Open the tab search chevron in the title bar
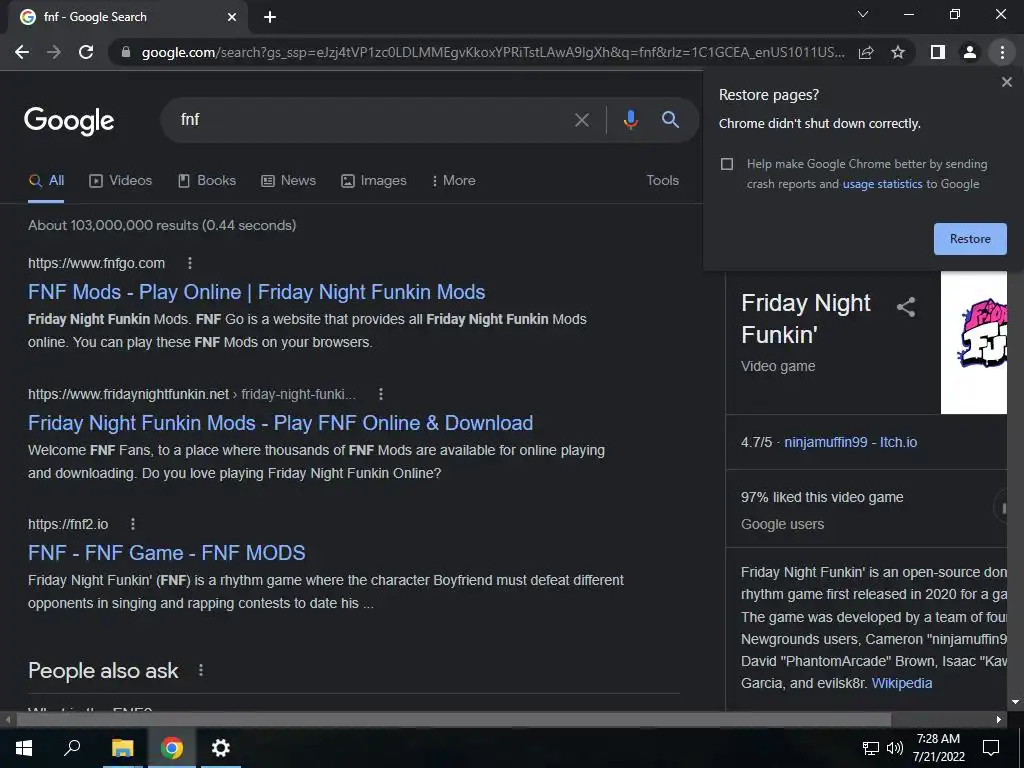This screenshot has height=768, width=1024. [x=863, y=14]
